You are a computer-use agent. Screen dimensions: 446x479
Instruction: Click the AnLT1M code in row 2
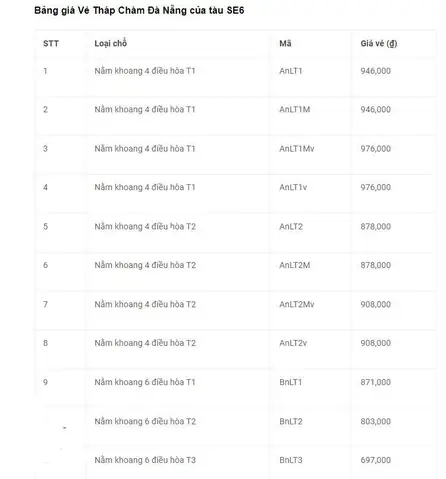[x=295, y=109]
